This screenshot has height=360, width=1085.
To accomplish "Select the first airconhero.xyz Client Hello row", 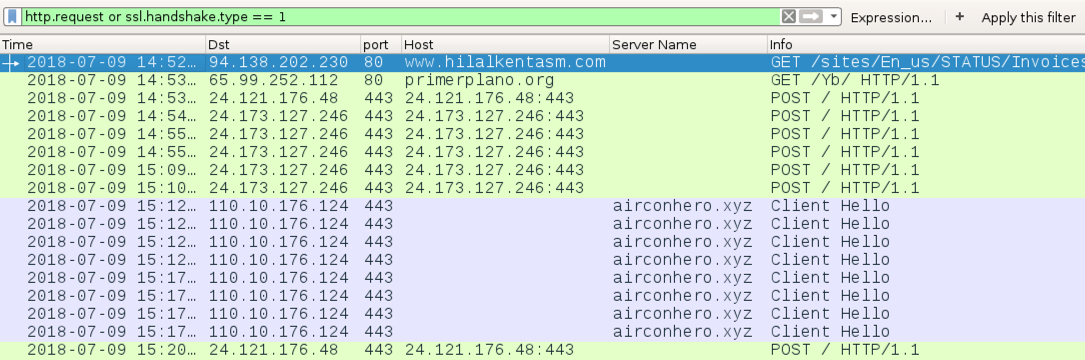I will click(542, 206).
